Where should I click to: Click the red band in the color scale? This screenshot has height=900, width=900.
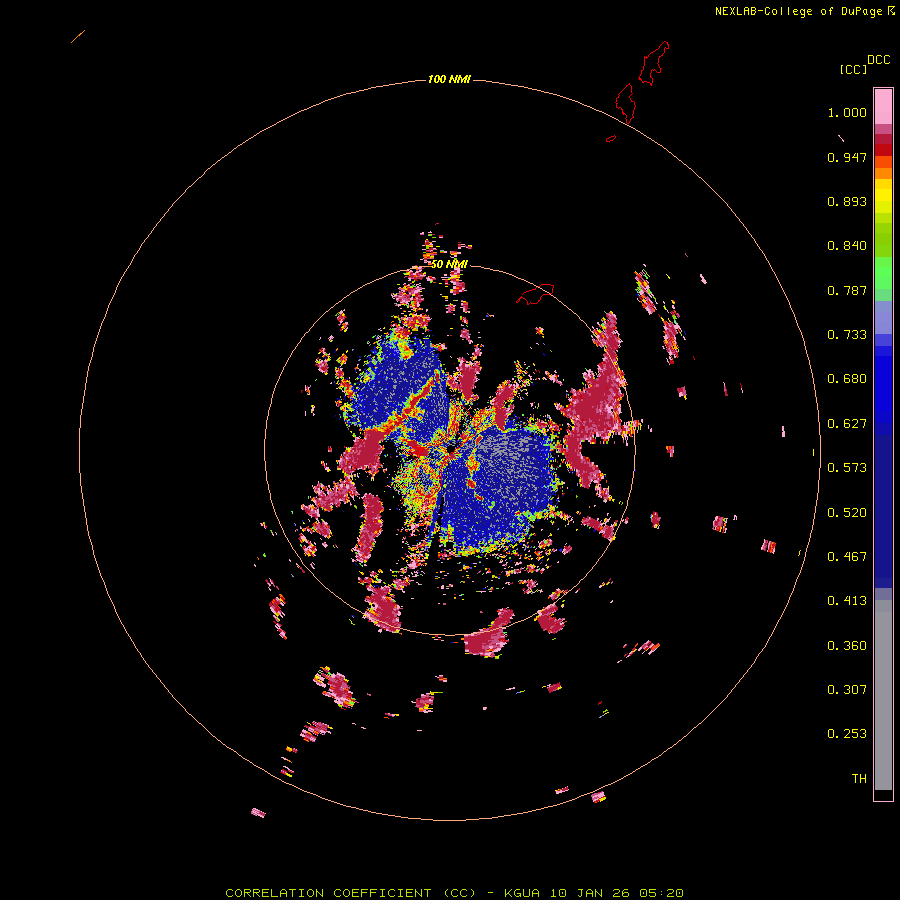point(883,149)
